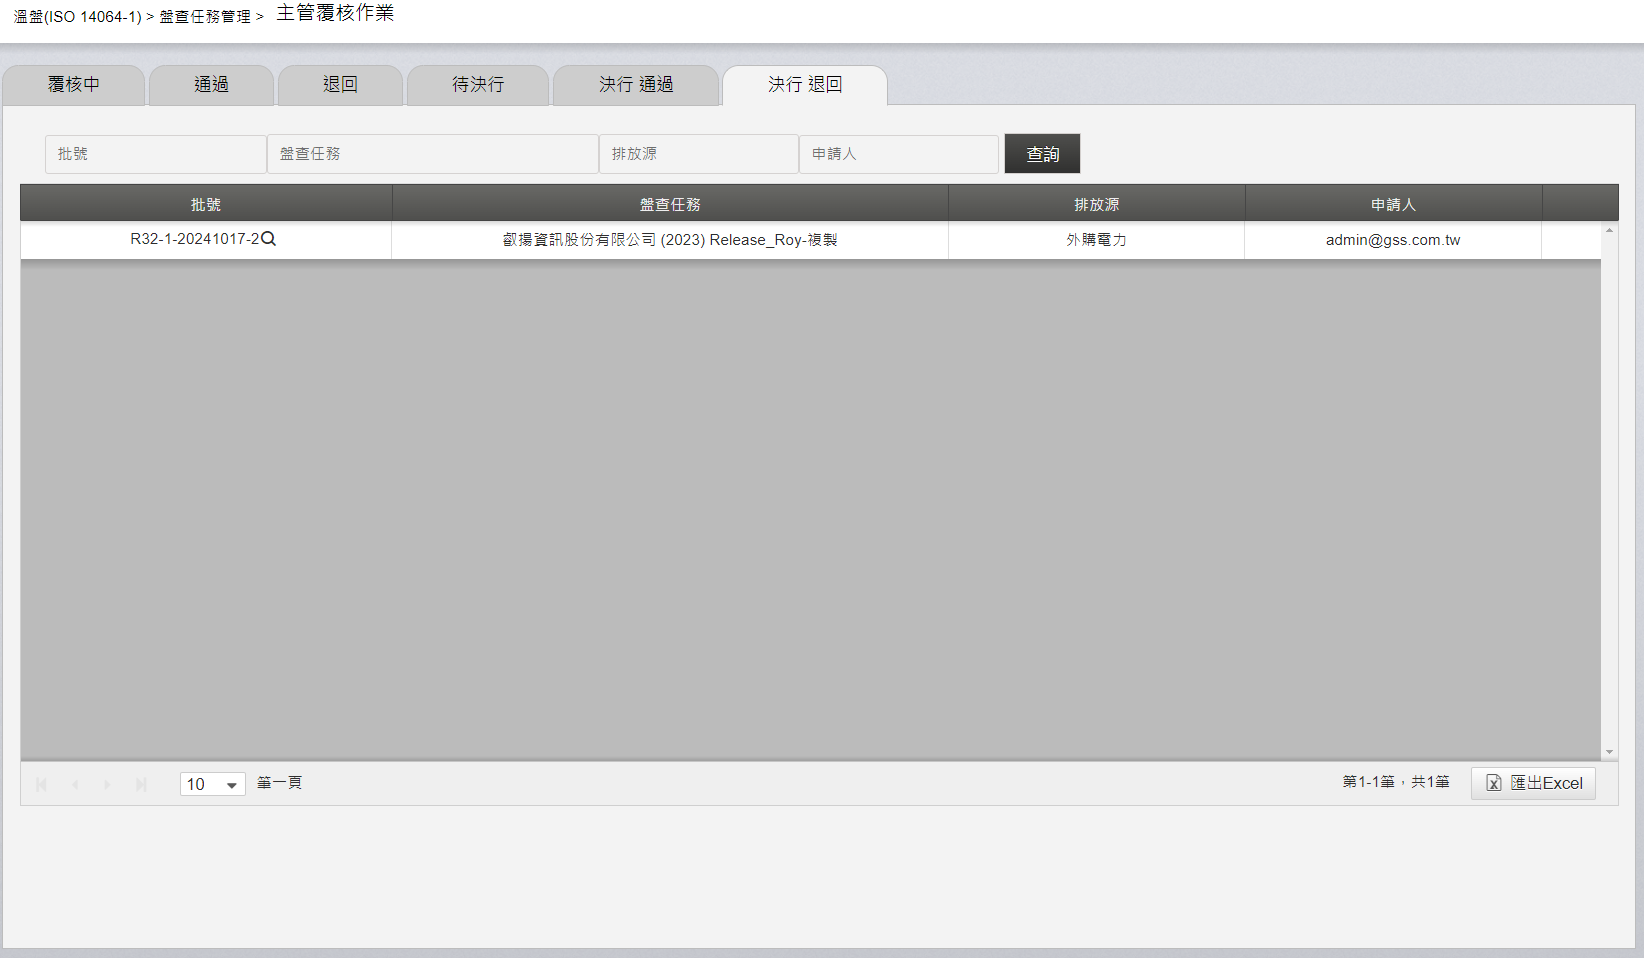Click the 申請人 filter input field

click(899, 154)
